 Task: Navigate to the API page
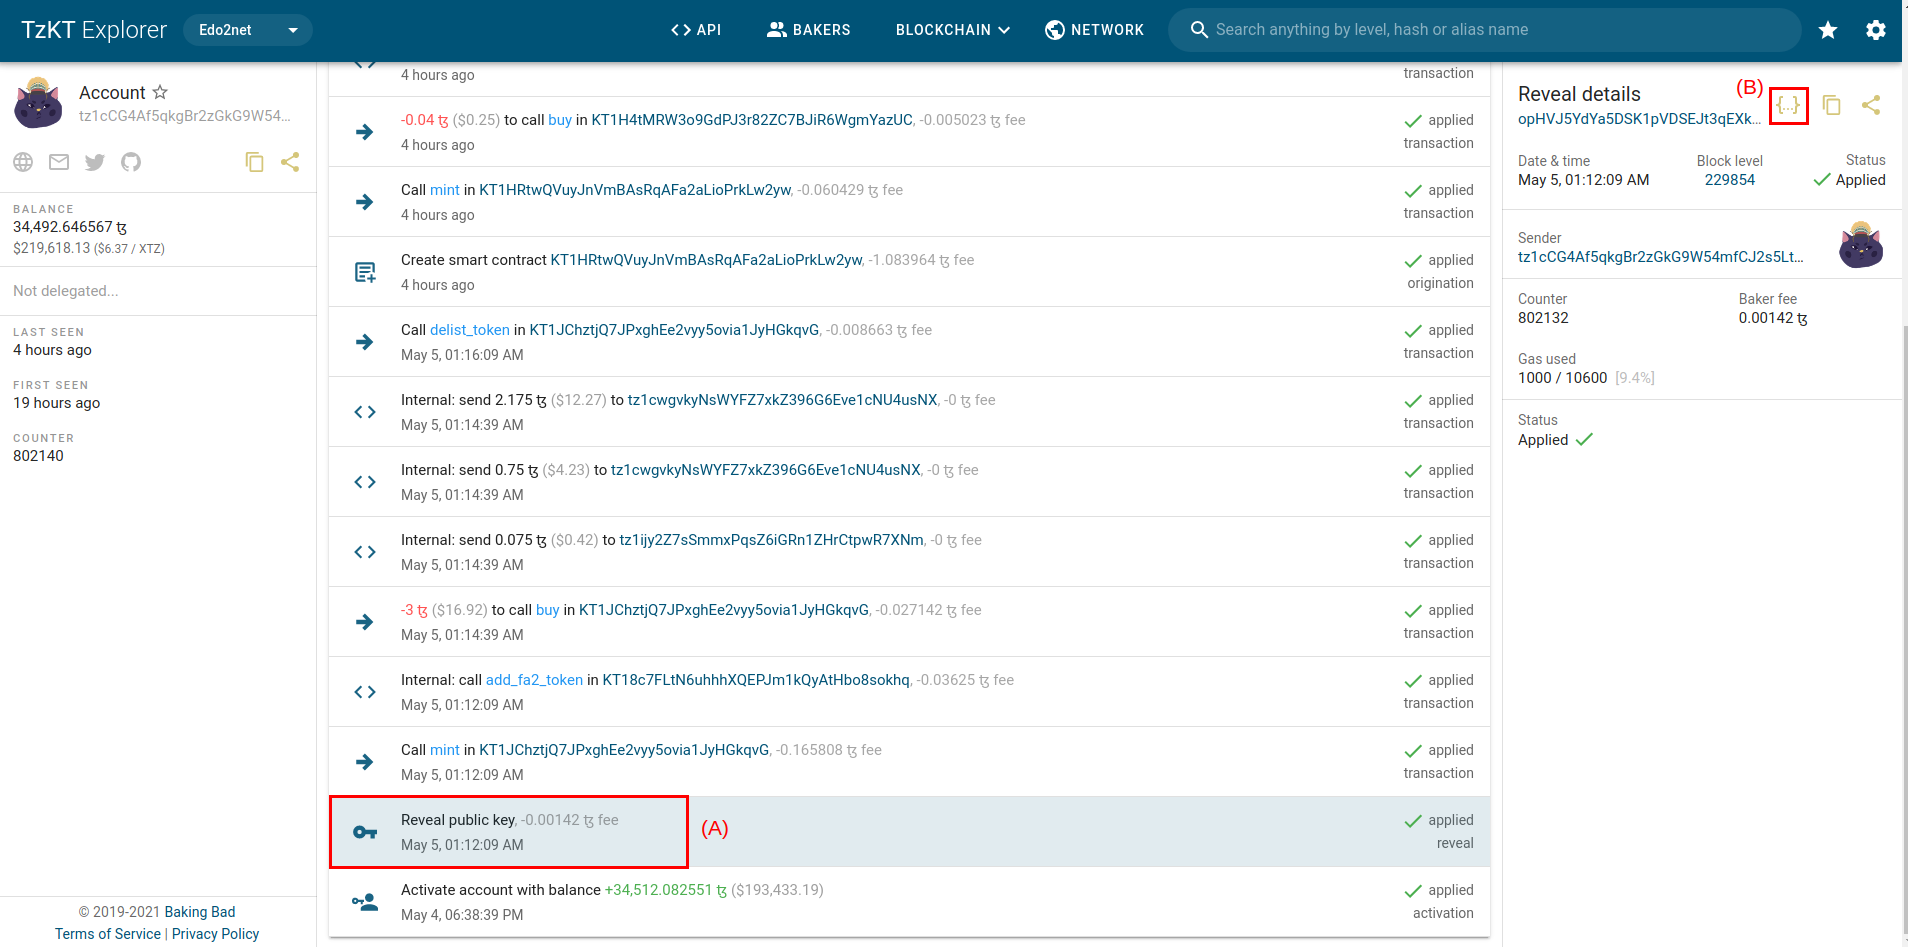click(x=697, y=29)
